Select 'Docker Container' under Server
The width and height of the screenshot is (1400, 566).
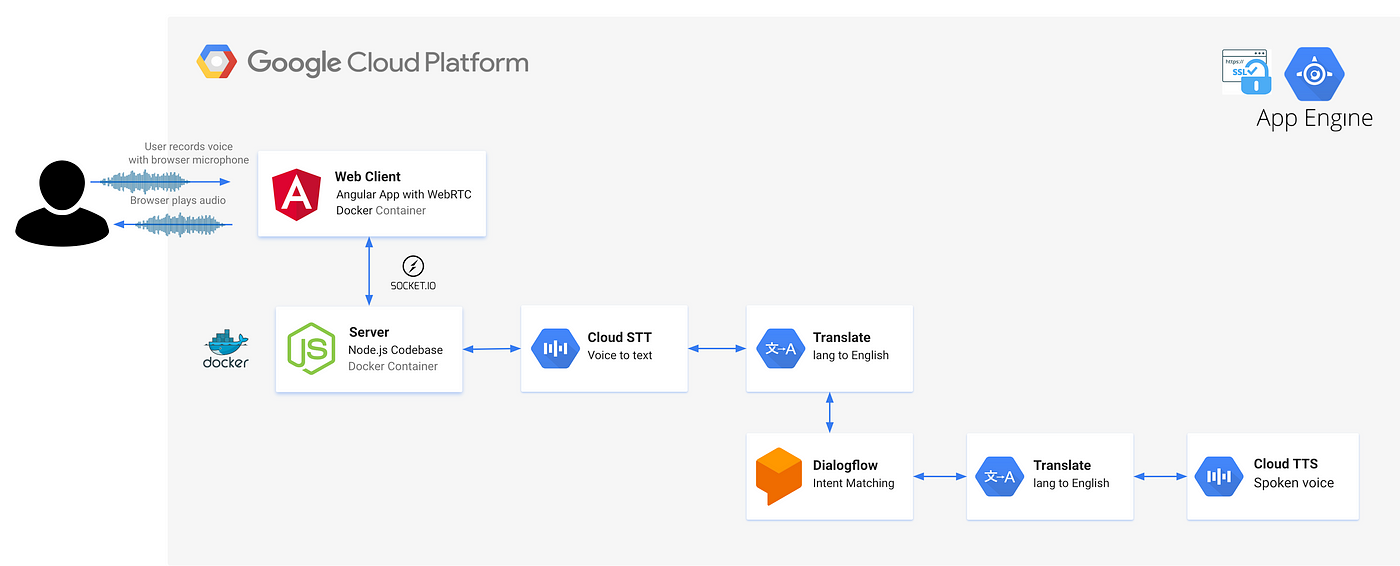tap(393, 367)
